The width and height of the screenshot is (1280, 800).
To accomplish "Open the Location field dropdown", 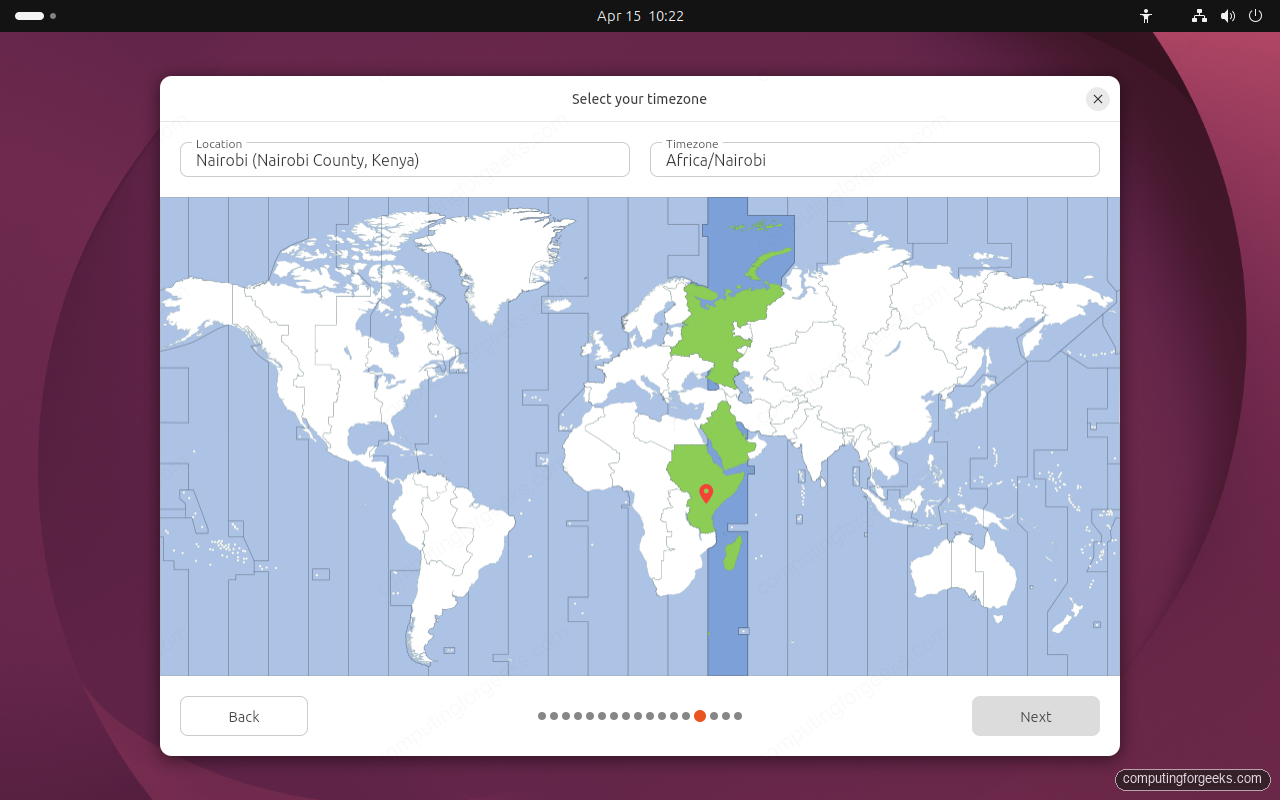I will click(404, 159).
